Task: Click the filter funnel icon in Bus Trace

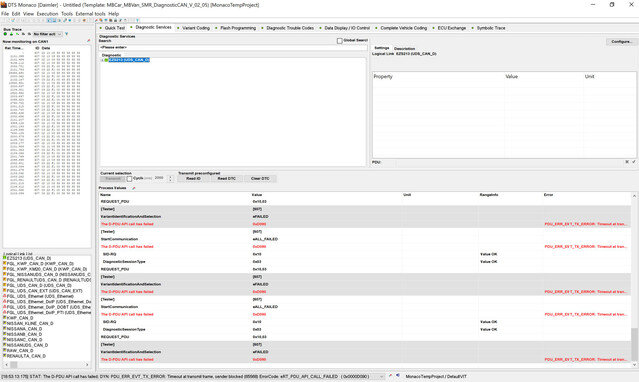Action: [66, 34]
